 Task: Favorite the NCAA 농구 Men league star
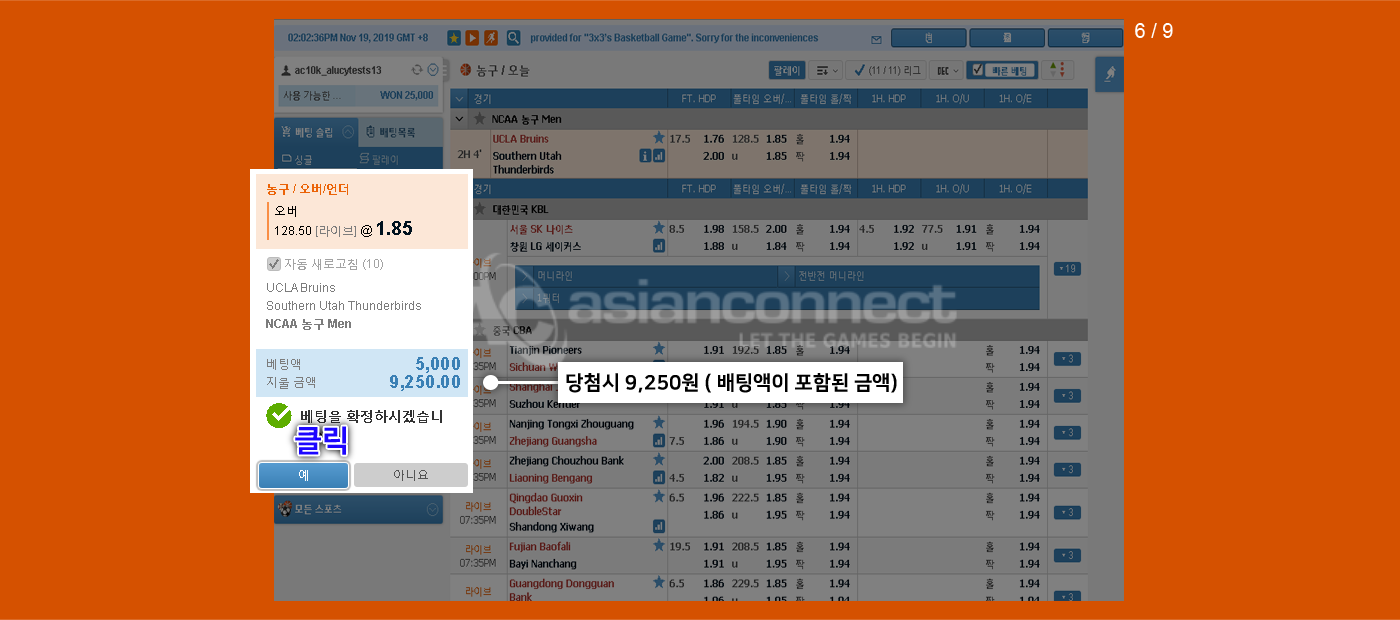point(479,118)
